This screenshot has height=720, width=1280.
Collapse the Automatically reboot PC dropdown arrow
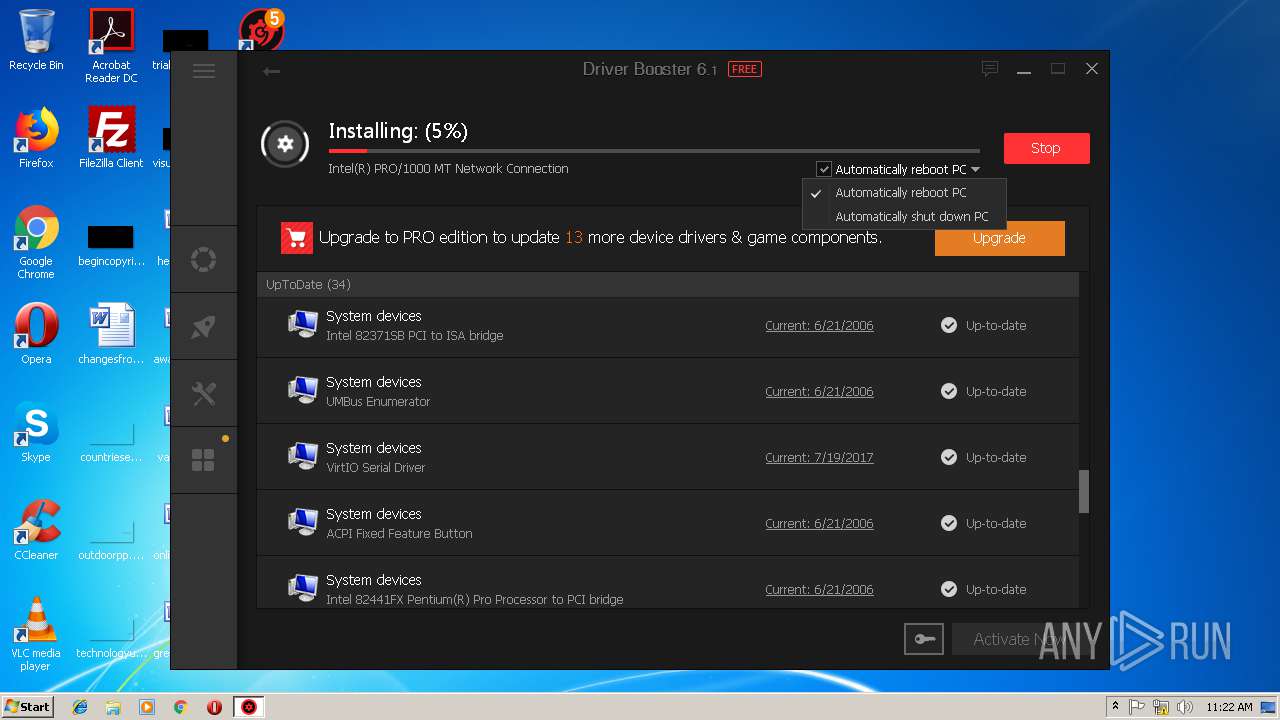(x=975, y=170)
